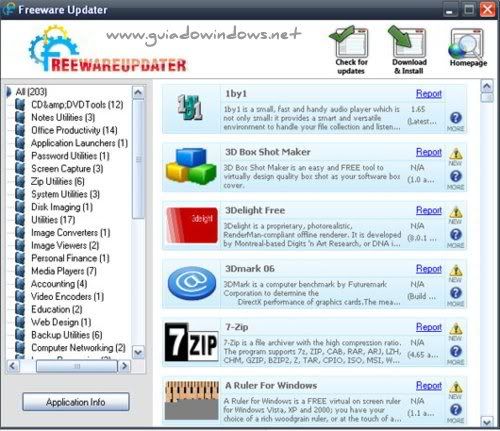Open MORE info for 3Dmark 06
500x431 pixels.
(456, 296)
